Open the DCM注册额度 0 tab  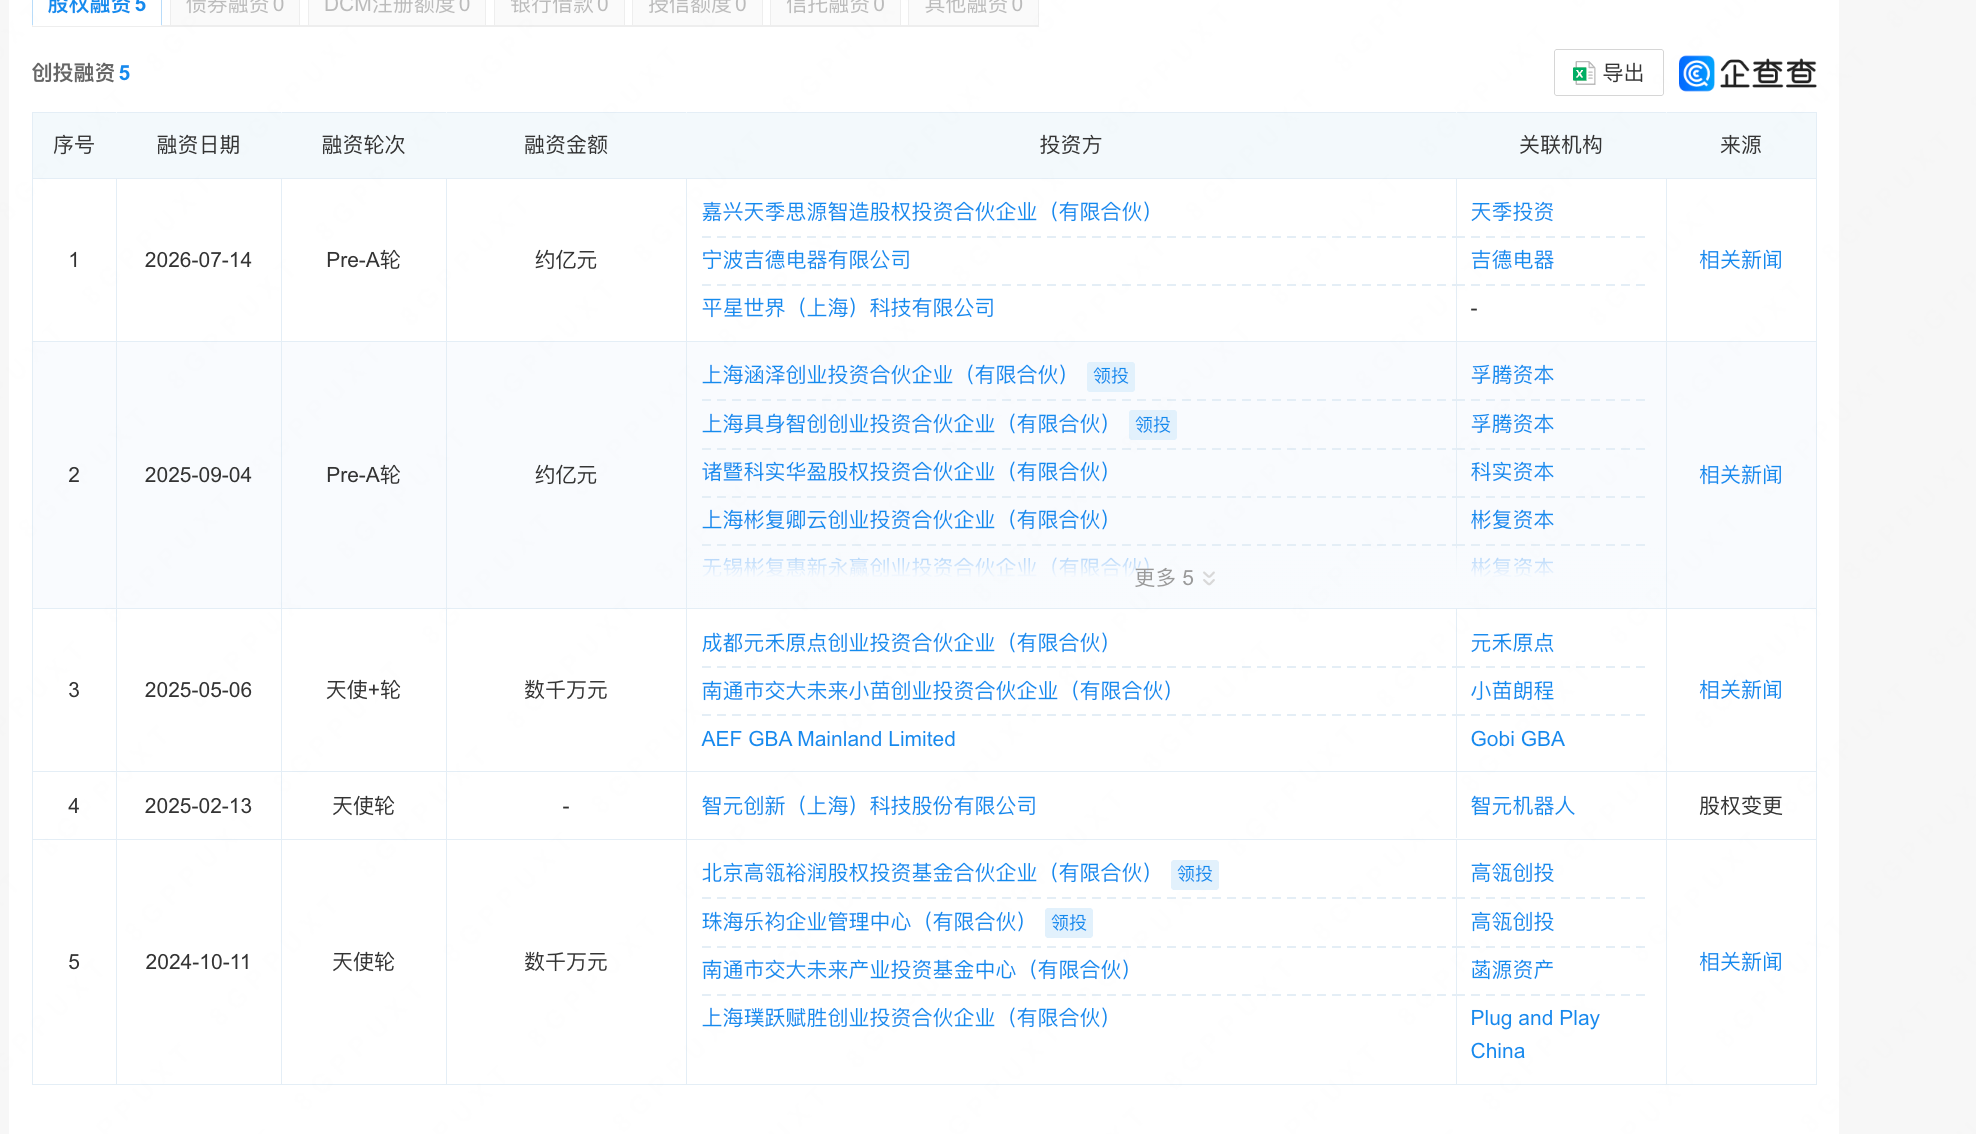click(x=397, y=8)
